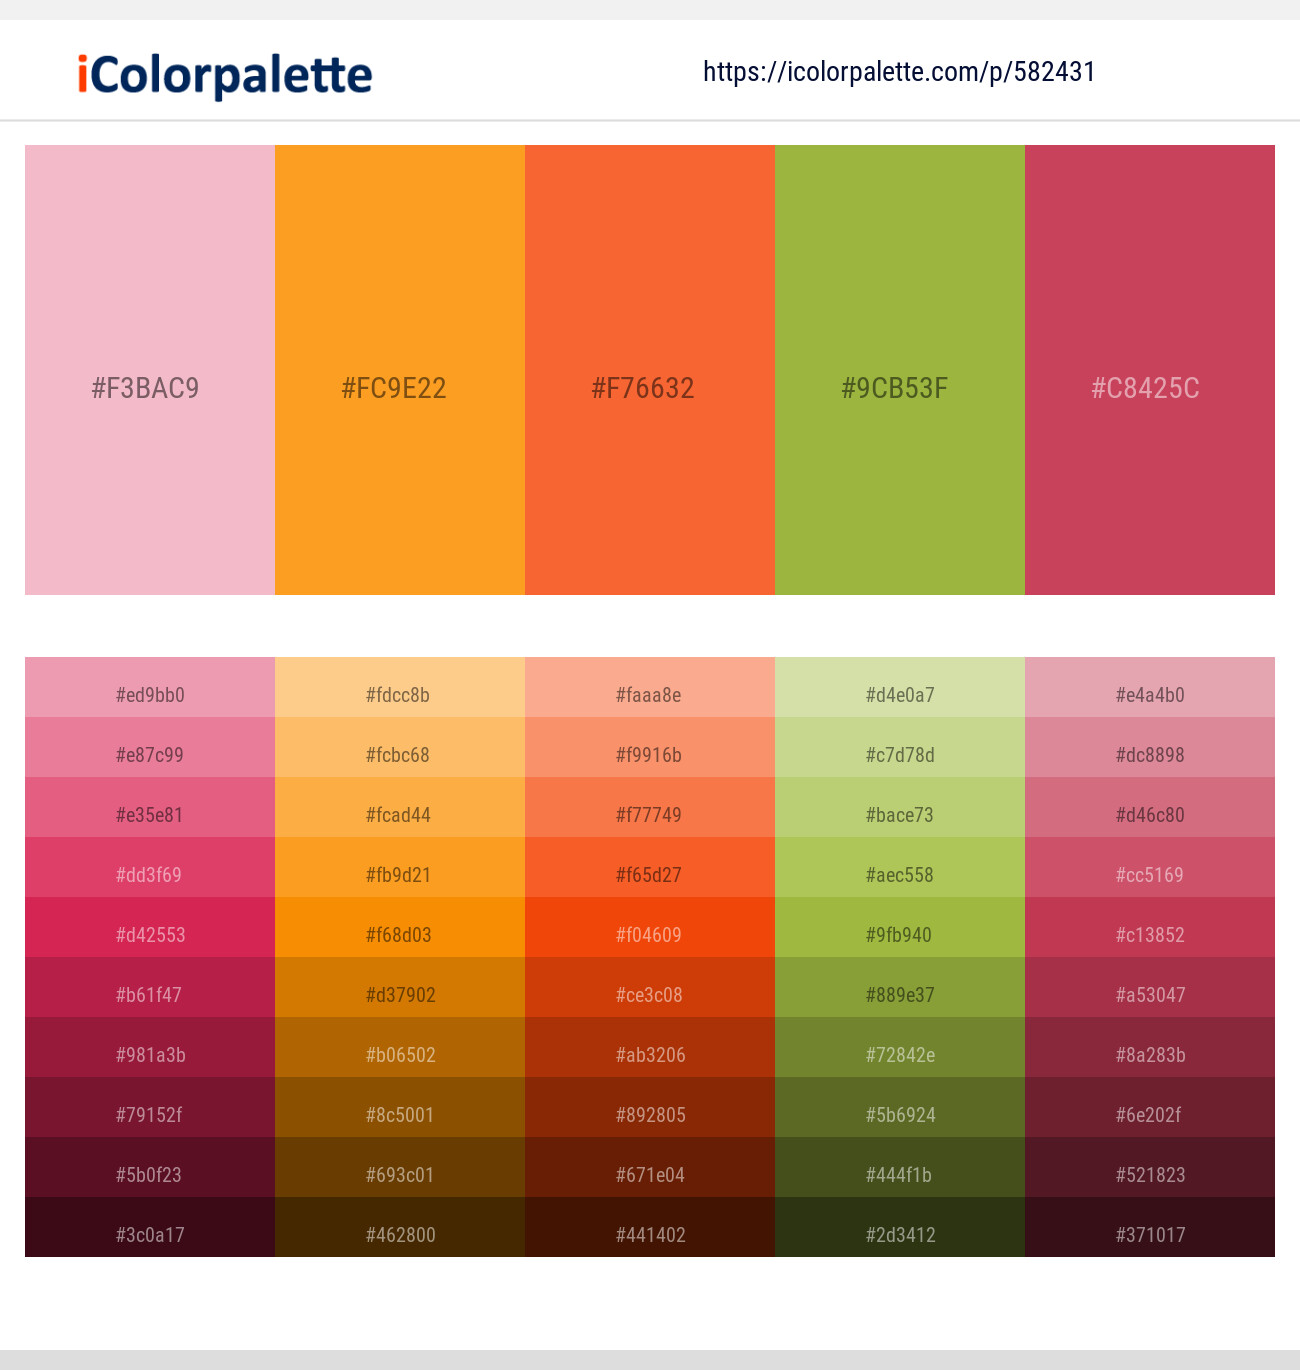Screen dimensions: 1300x1370
Task: Click the #f04609 vivid red-orange shade
Action: pos(650,928)
